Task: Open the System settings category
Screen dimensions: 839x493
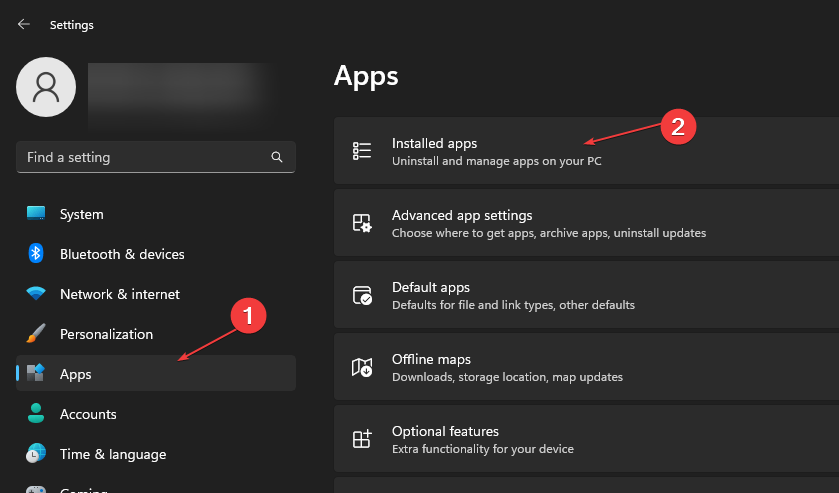Action: [81, 214]
